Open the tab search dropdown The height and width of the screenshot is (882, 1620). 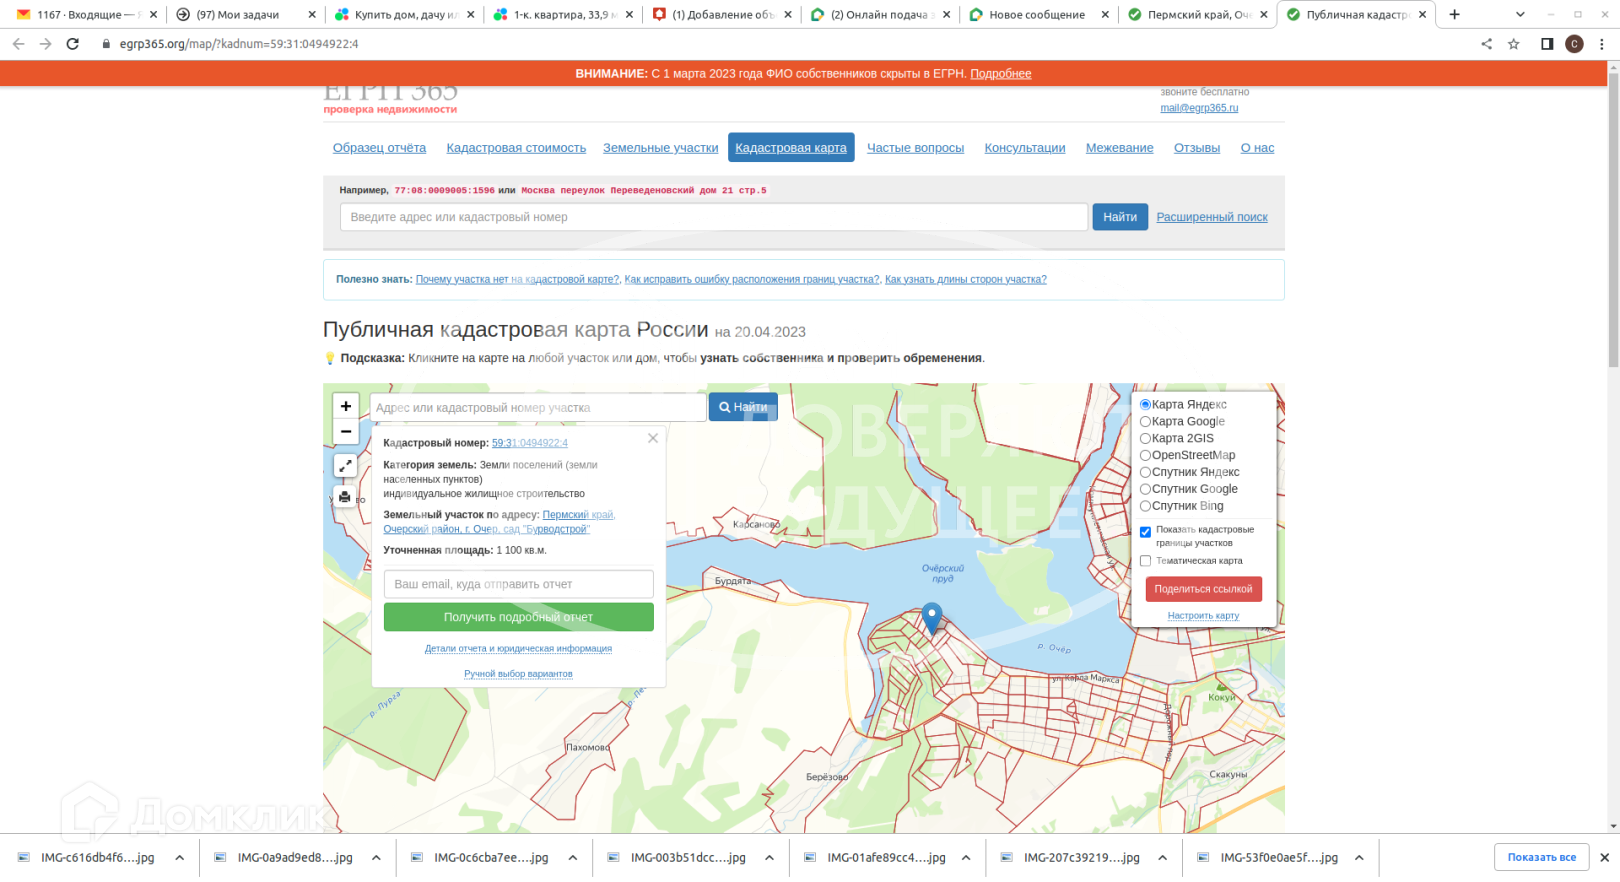click(1520, 15)
